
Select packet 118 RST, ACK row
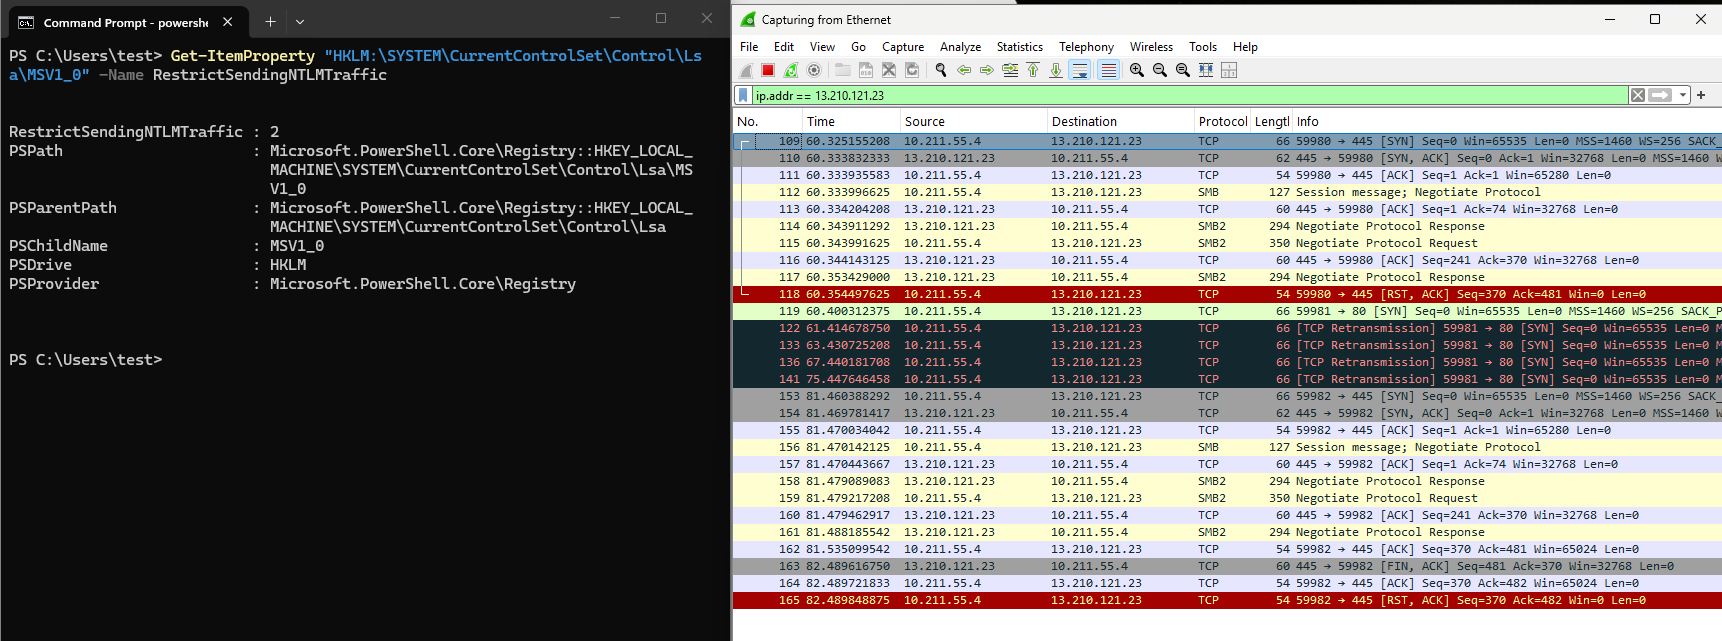click(x=1227, y=294)
